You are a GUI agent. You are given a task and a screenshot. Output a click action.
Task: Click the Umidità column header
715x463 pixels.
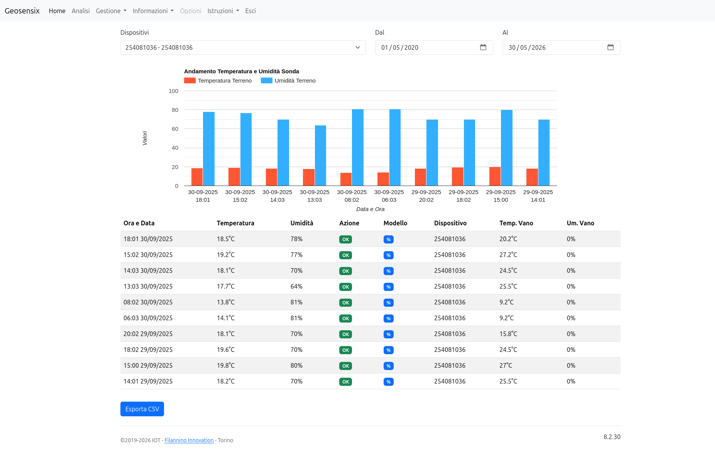click(x=302, y=224)
